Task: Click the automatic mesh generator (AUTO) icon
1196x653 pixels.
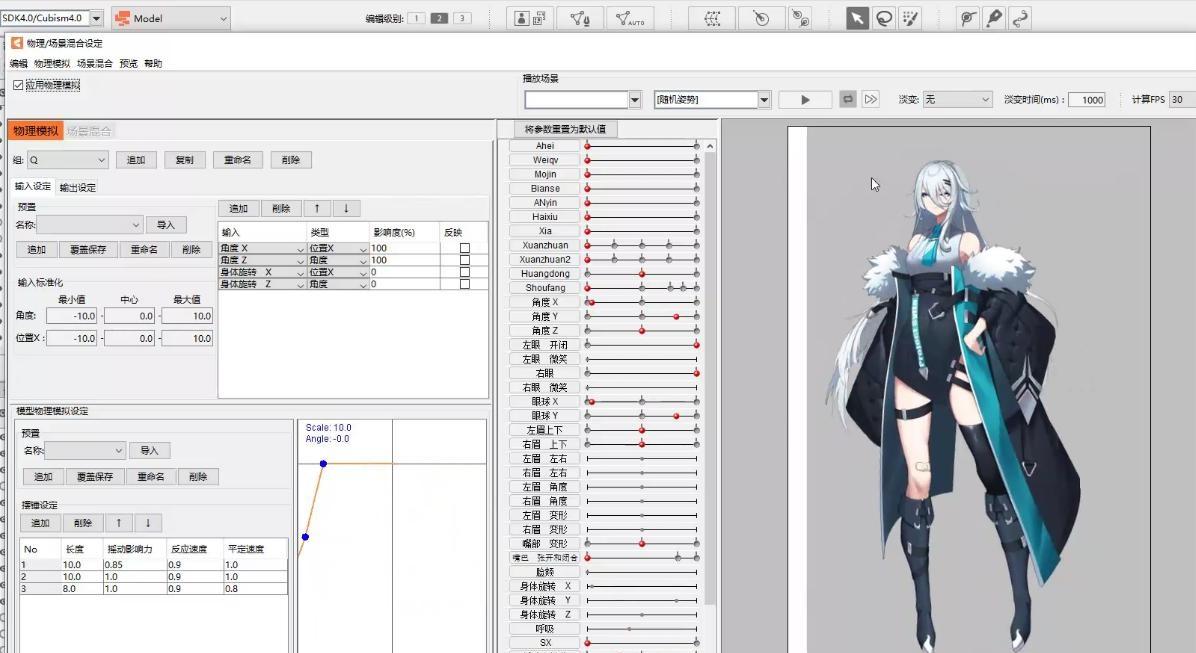Action: coord(630,18)
